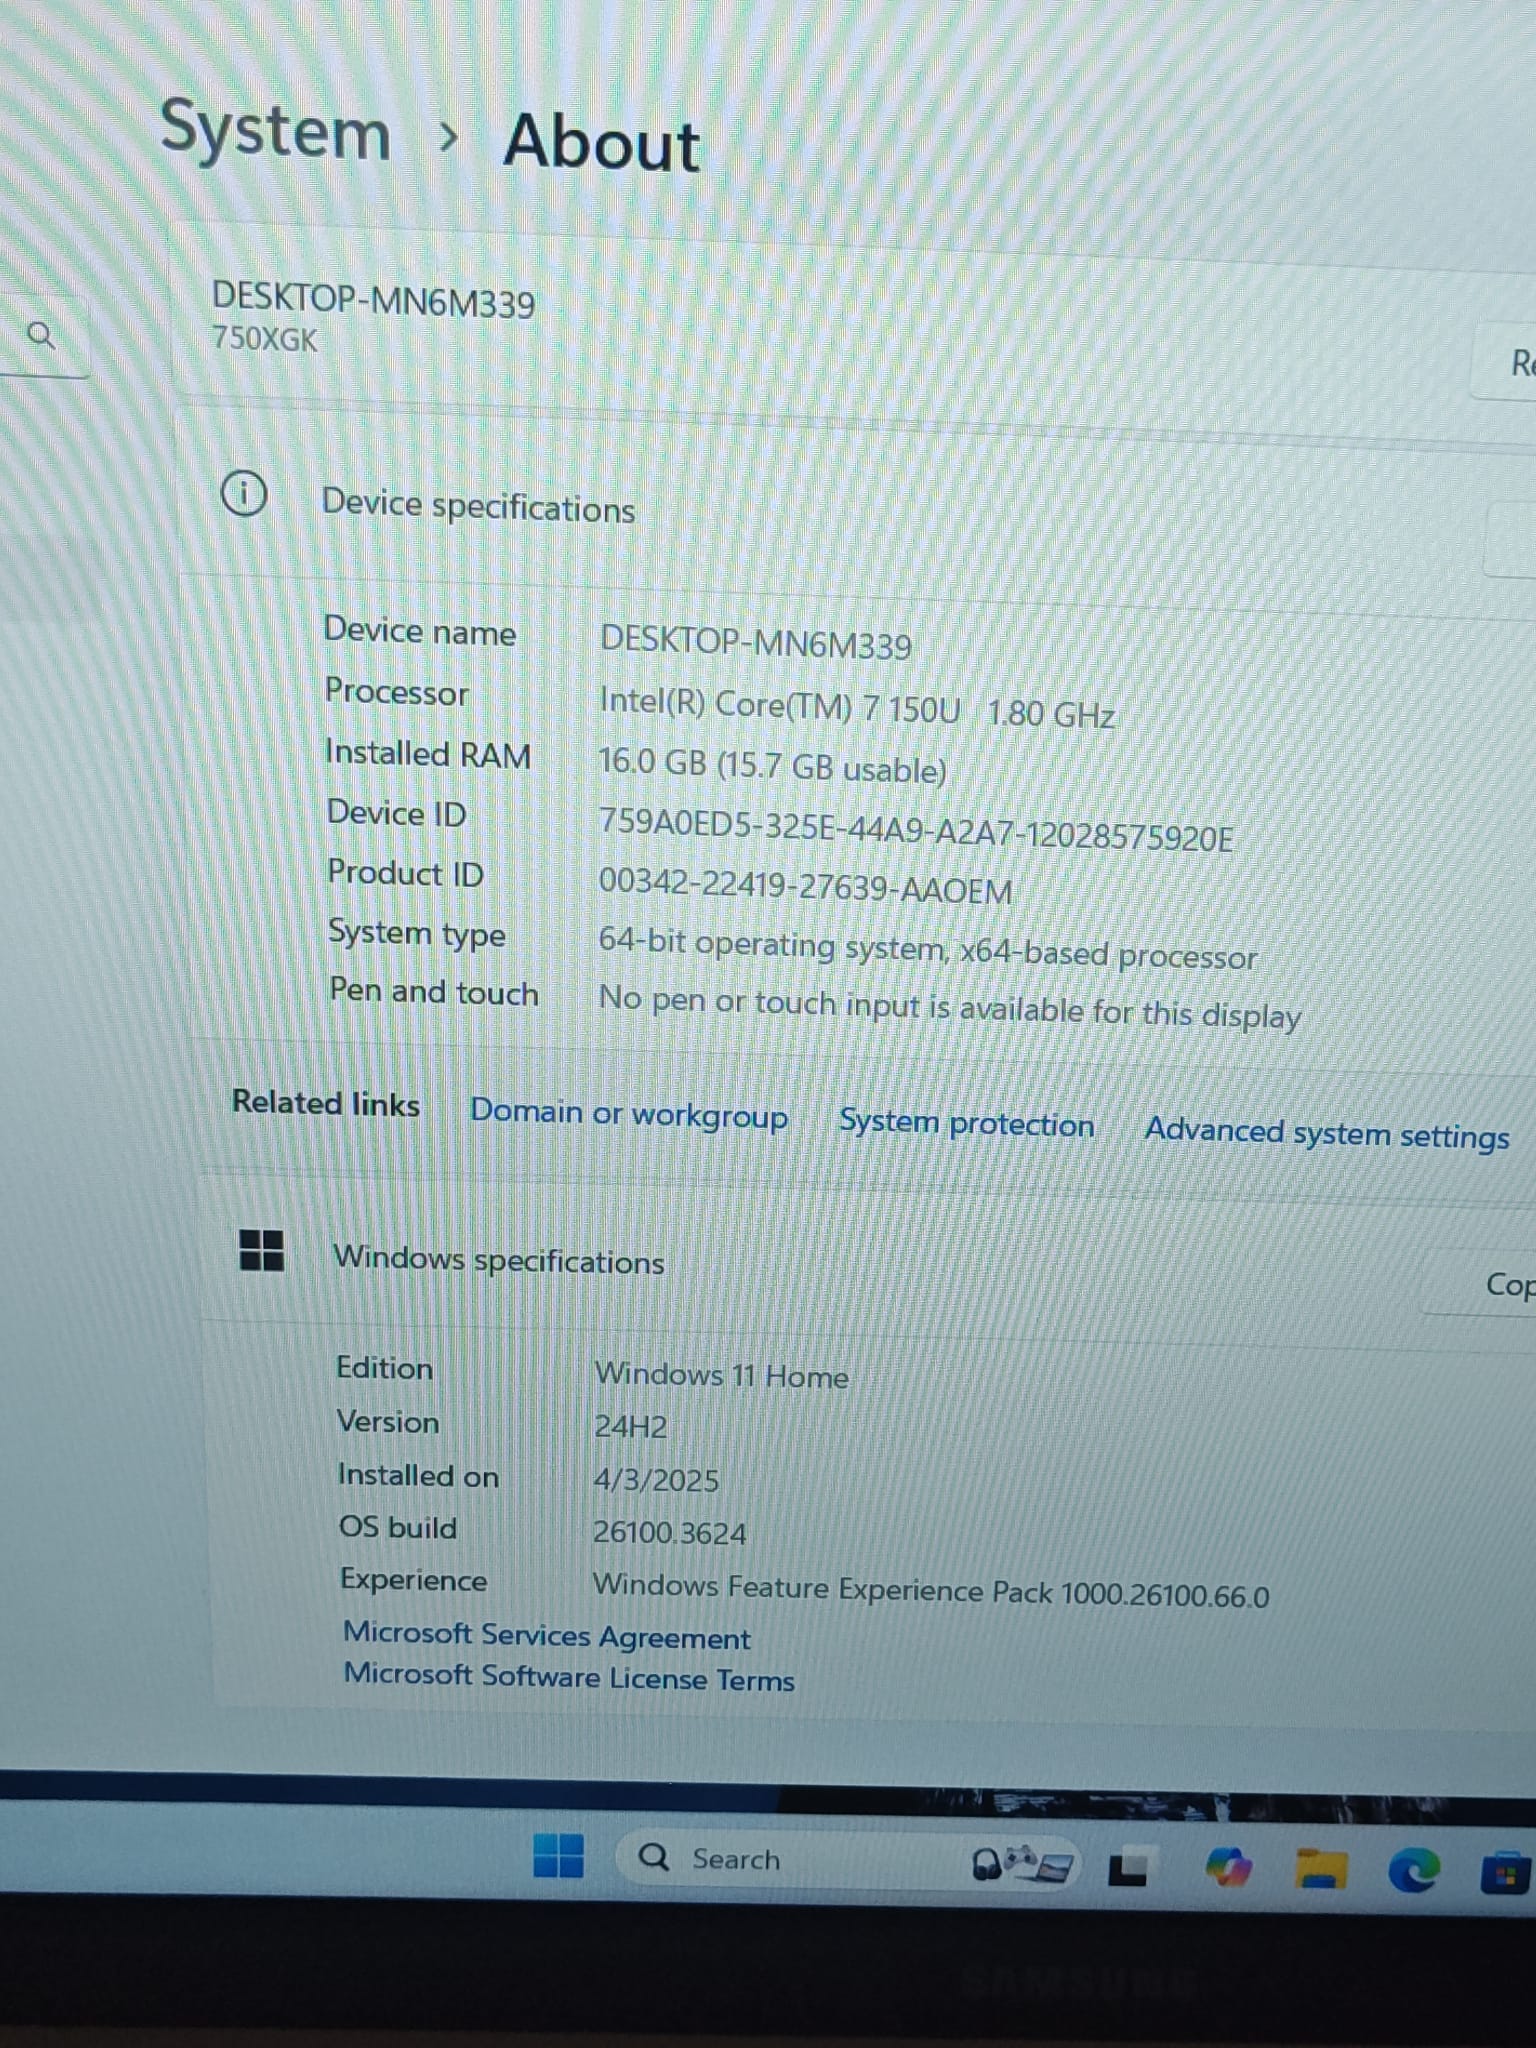This screenshot has width=1536, height=2048.
Task: Open the Windows Start menu
Action: pyautogui.click(x=558, y=1855)
